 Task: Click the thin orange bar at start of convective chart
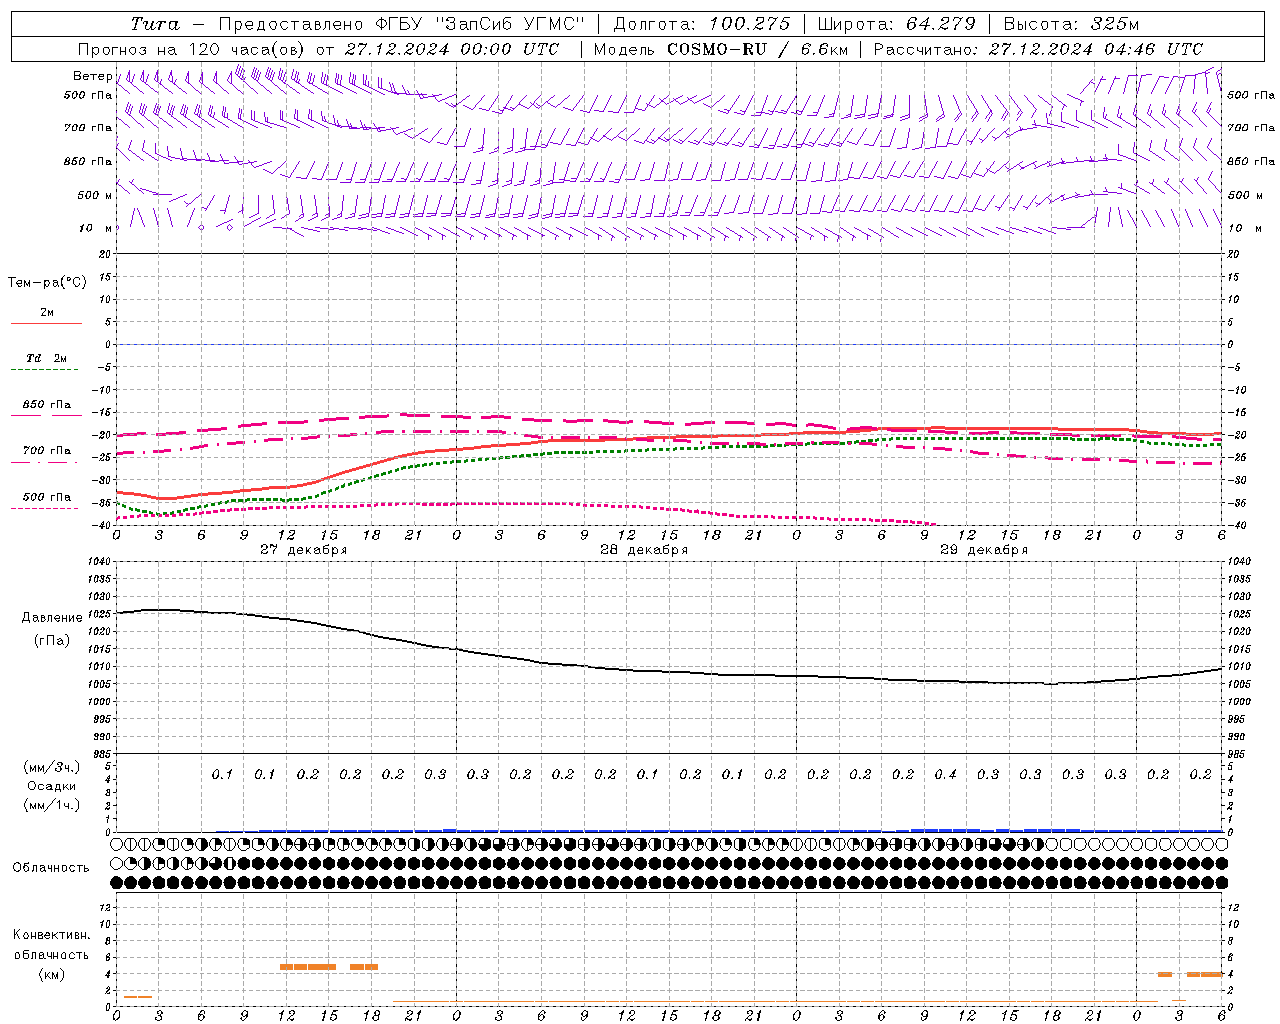138,996
